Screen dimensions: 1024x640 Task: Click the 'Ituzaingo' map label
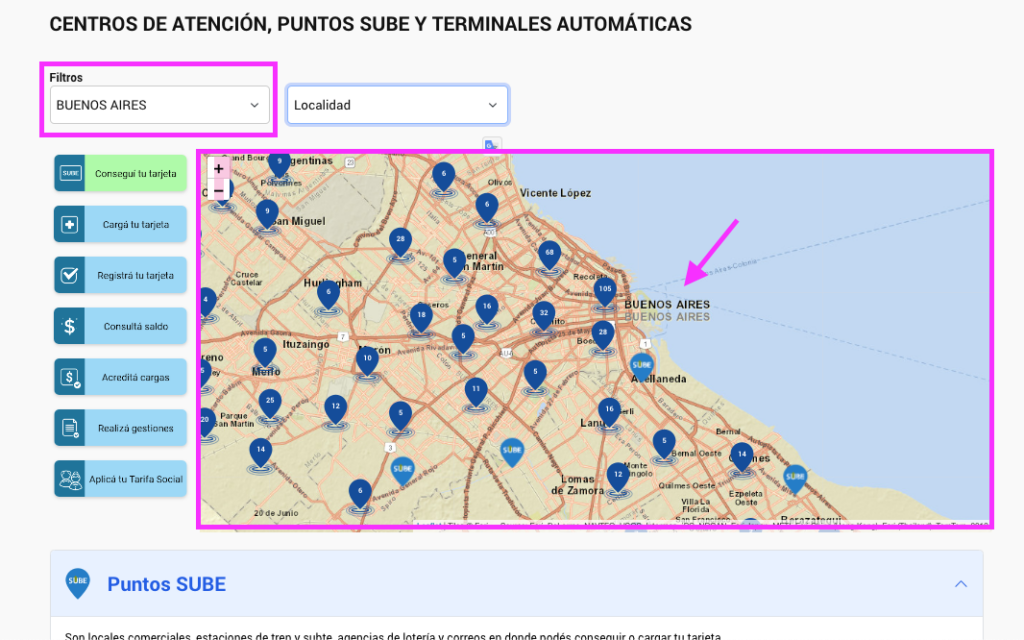click(306, 344)
